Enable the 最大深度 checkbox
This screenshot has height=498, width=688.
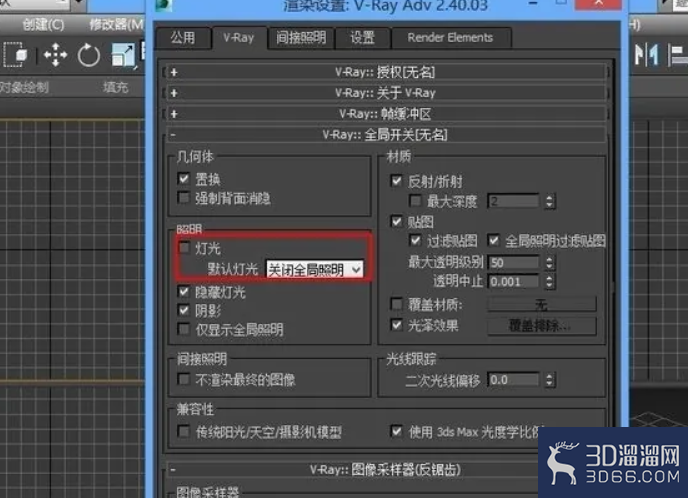tap(415, 201)
